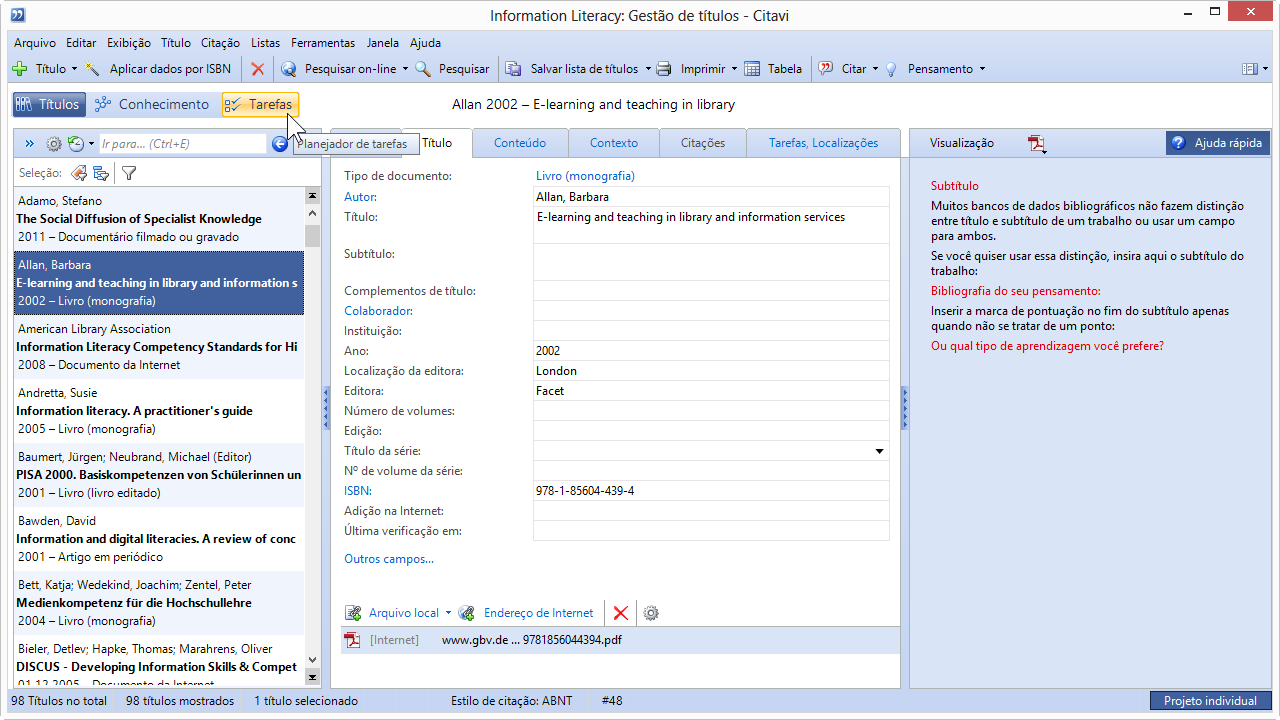Open the Arquivo menu
Image resolution: width=1280 pixels, height=720 pixels.
tap(35, 43)
